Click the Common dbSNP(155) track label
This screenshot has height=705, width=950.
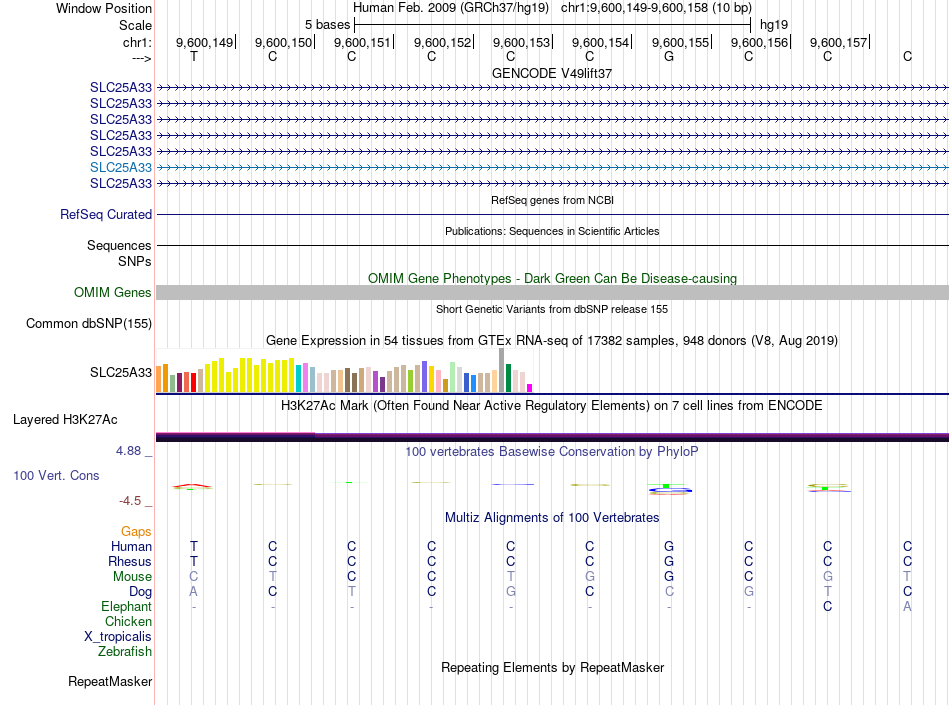coord(89,323)
